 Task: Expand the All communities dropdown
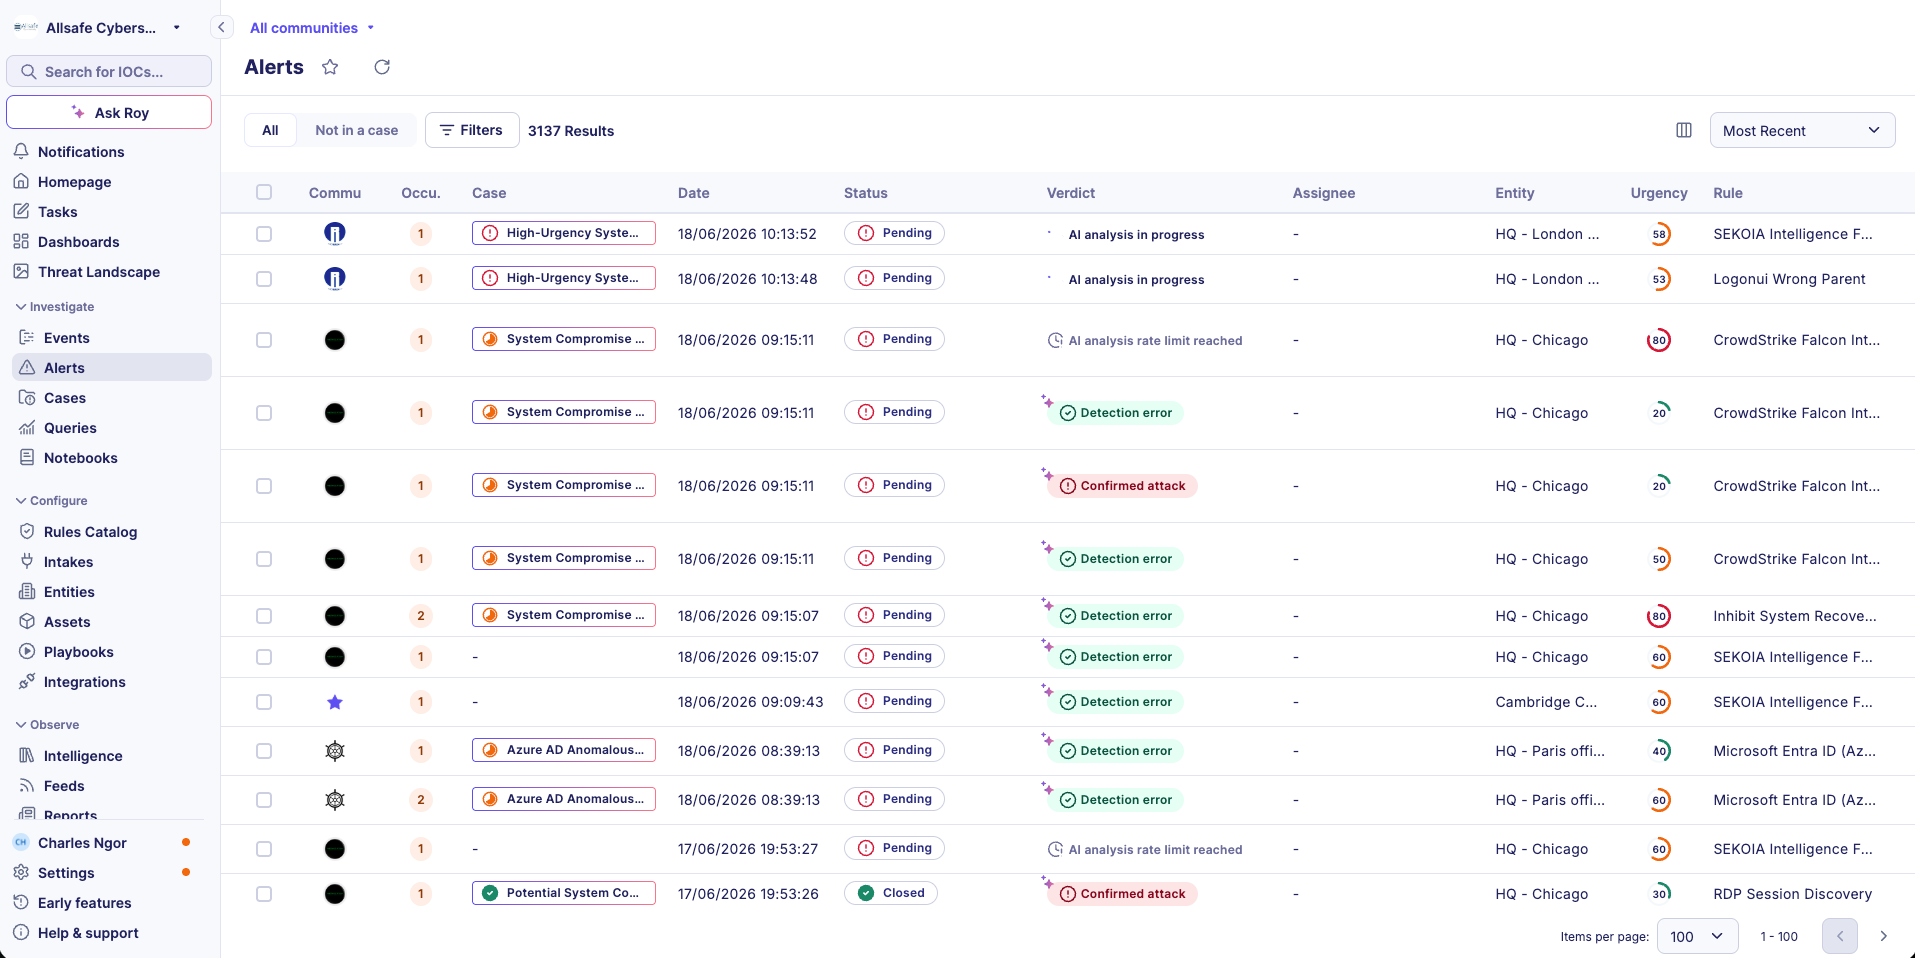pyautogui.click(x=312, y=28)
